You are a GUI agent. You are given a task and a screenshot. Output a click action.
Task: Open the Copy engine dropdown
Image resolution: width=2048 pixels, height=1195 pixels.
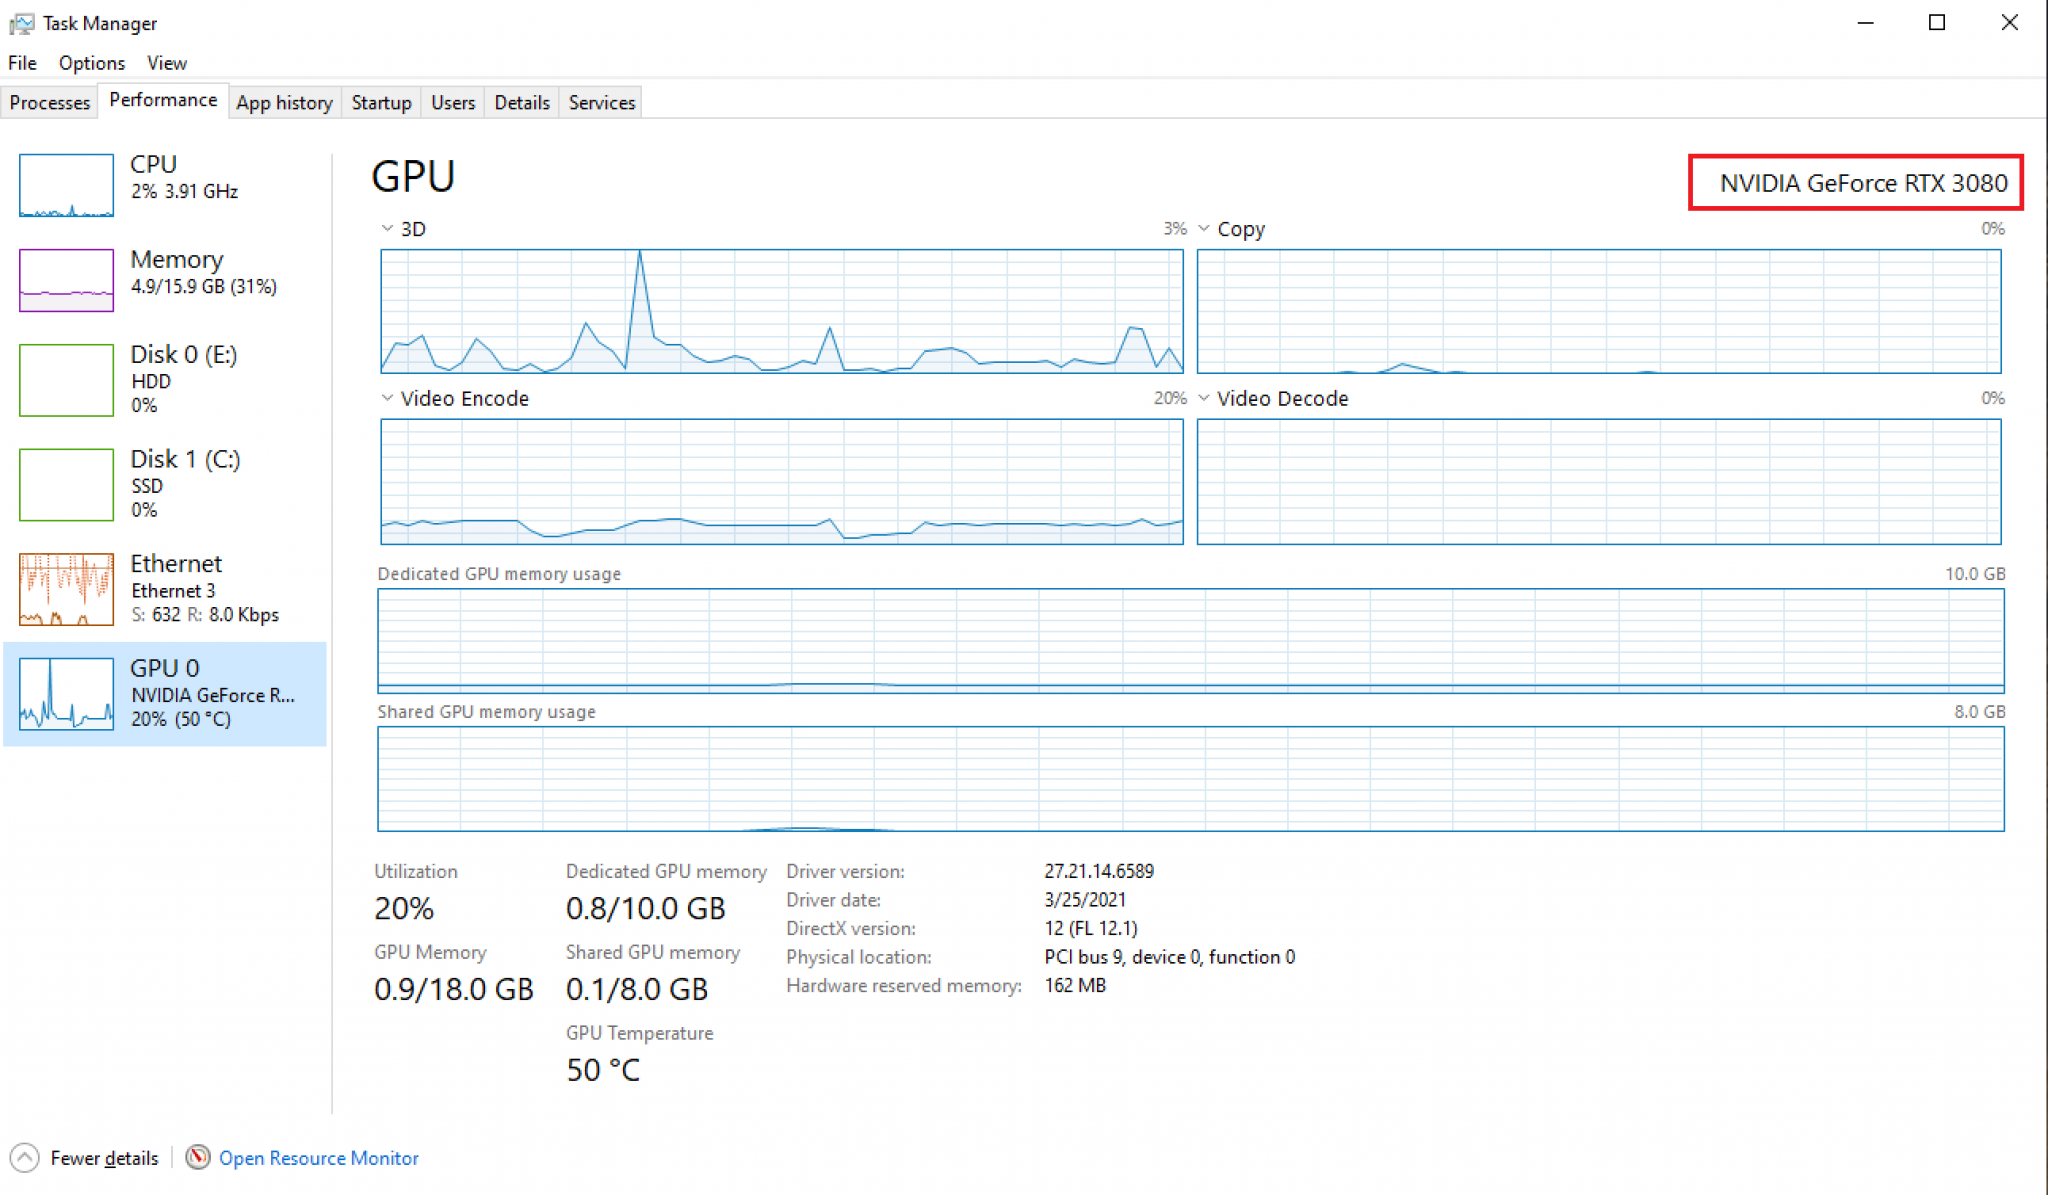pos(1204,229)
